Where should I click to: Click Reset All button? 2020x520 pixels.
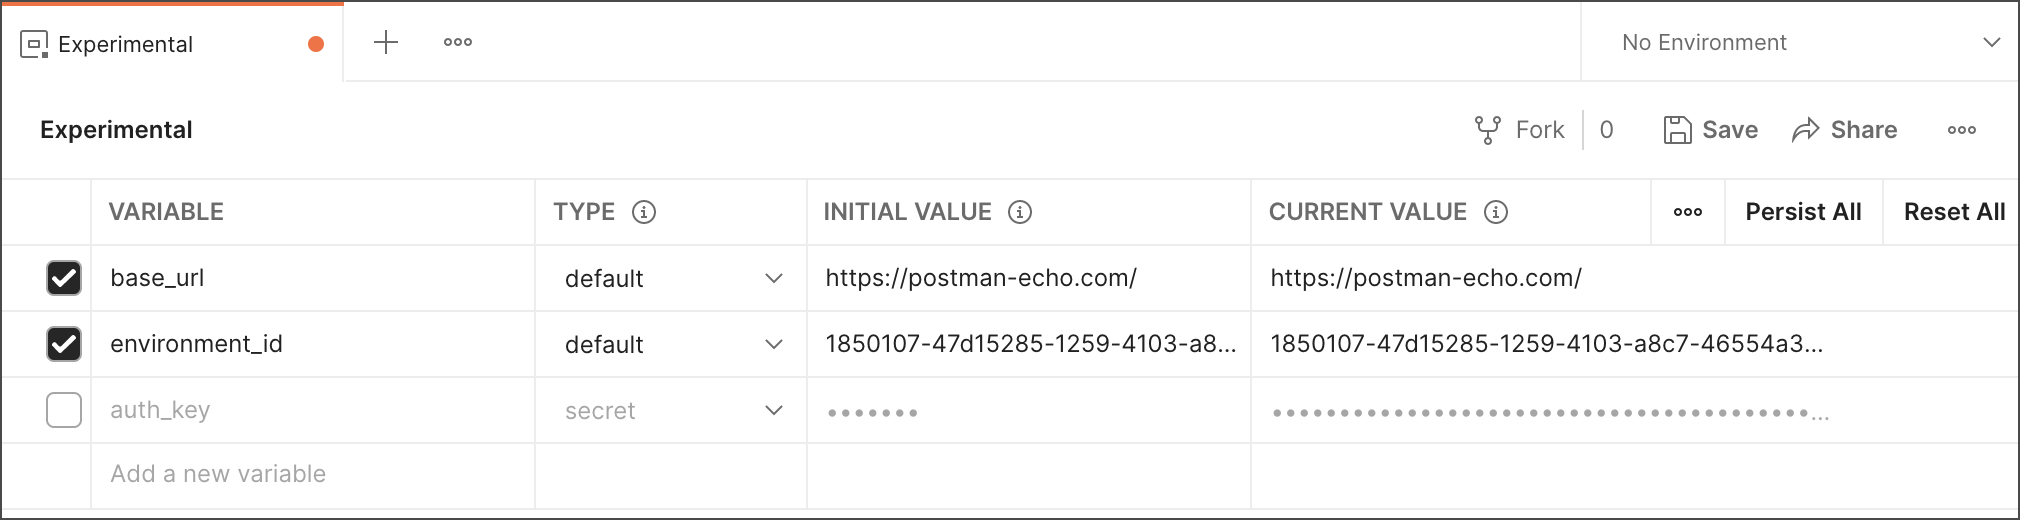point(1954,212)
